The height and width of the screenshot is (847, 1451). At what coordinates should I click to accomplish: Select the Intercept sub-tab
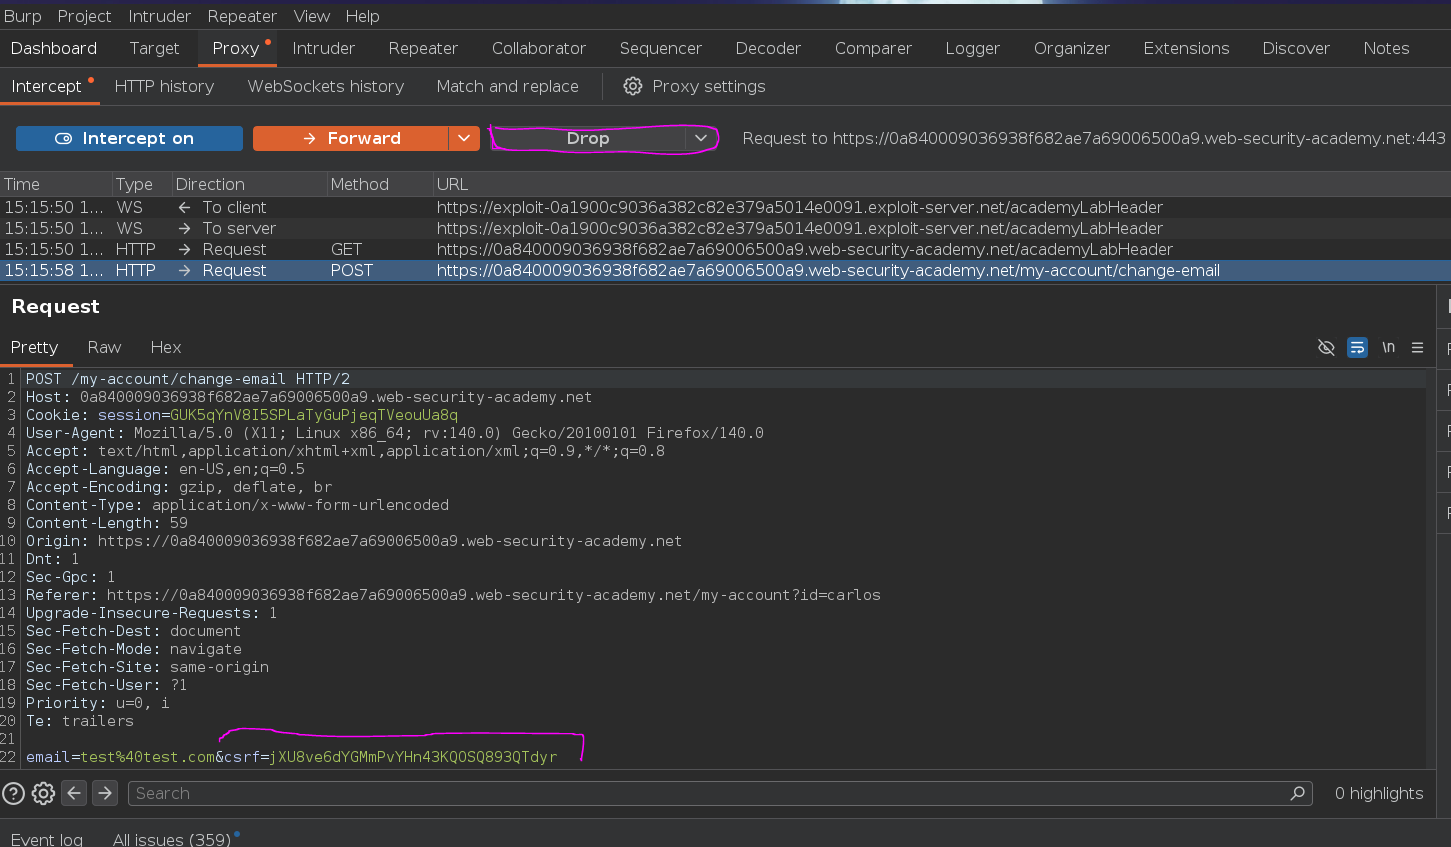(46, 86)
